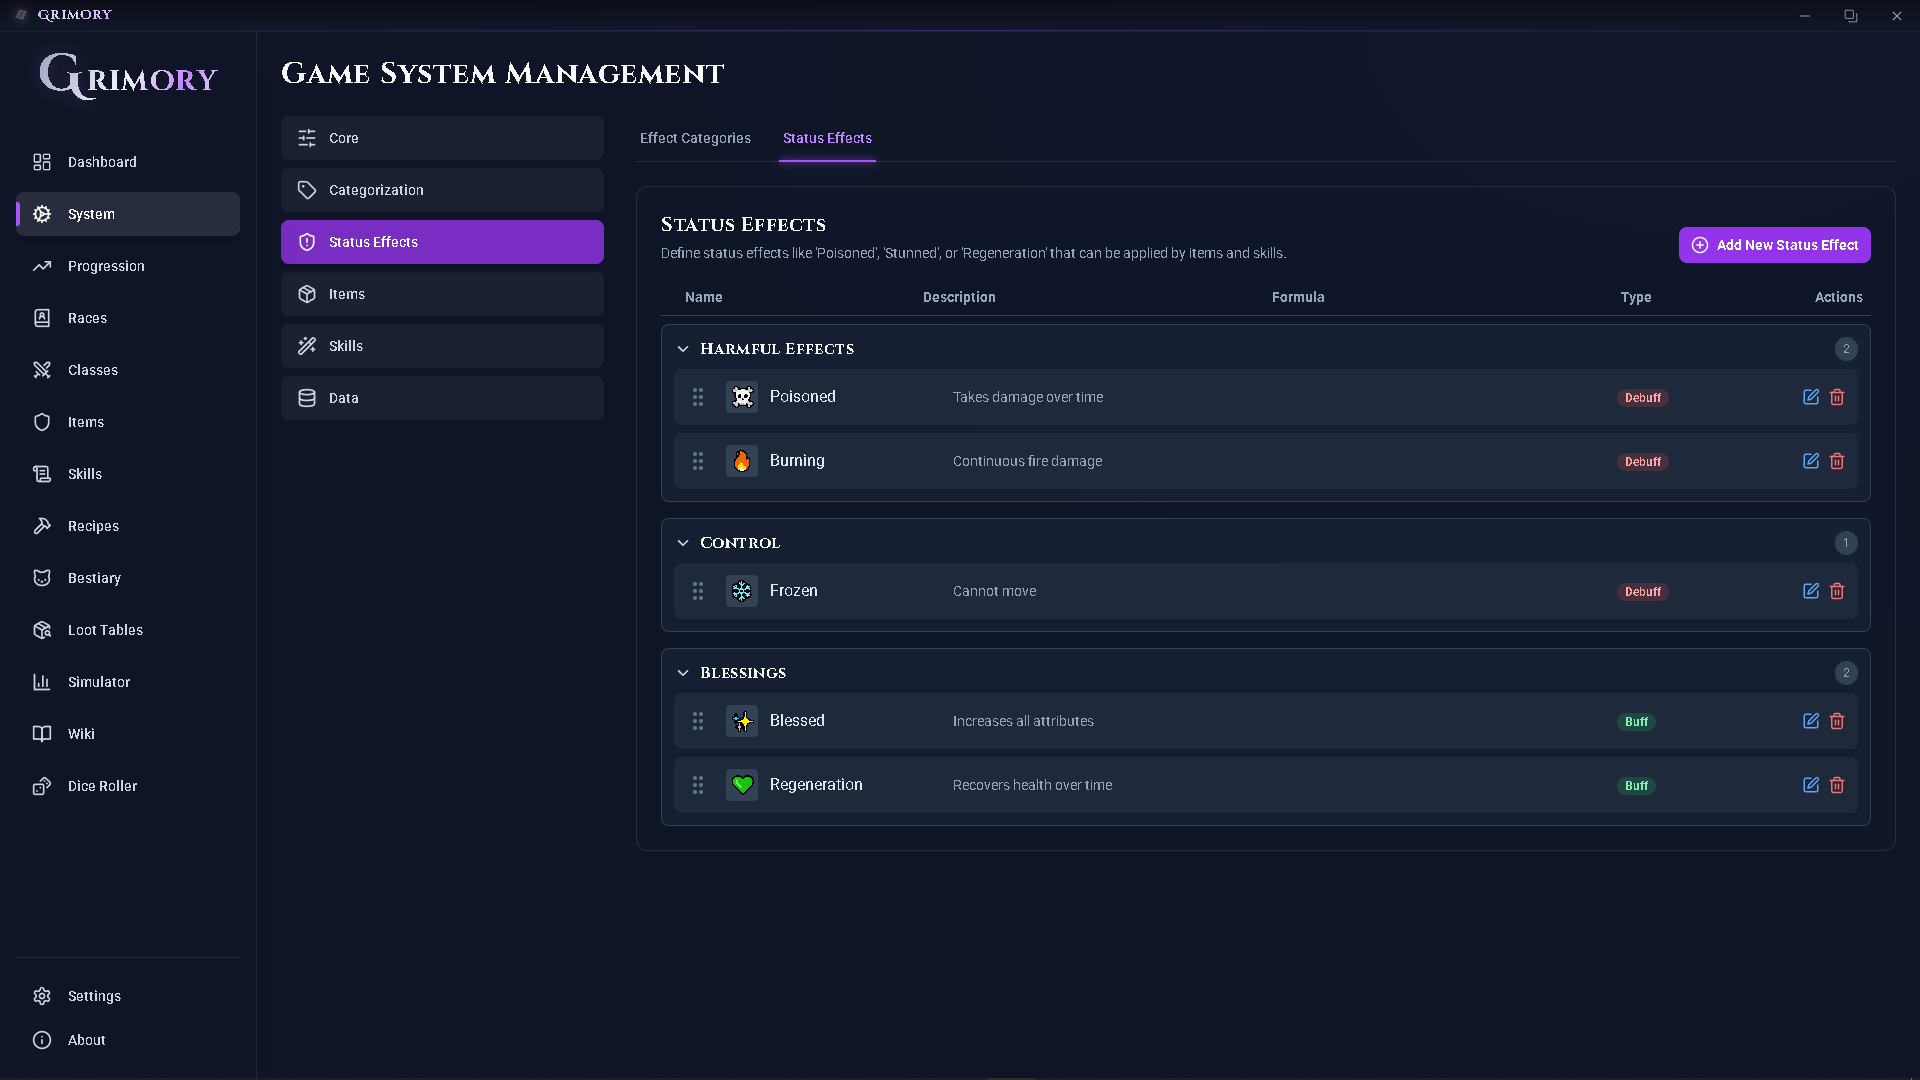Image resolution: width=1920 pixels, height=1080 pixels.
Task: Collapse the Control group
Action: 683,543
